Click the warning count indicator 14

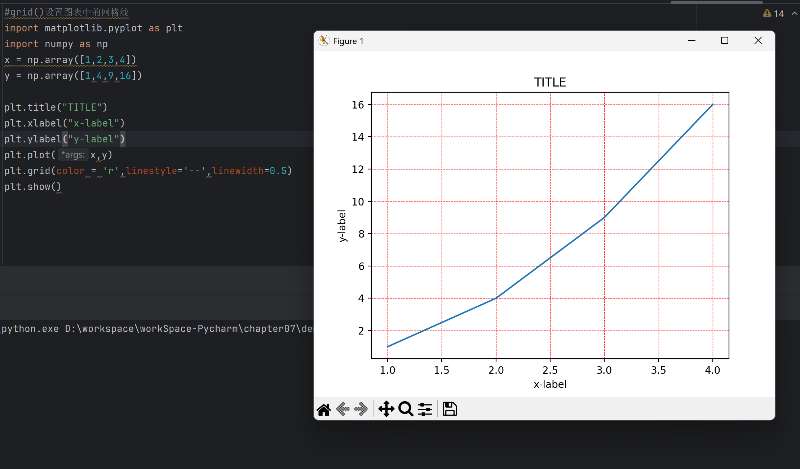click(x=773, y=14)
